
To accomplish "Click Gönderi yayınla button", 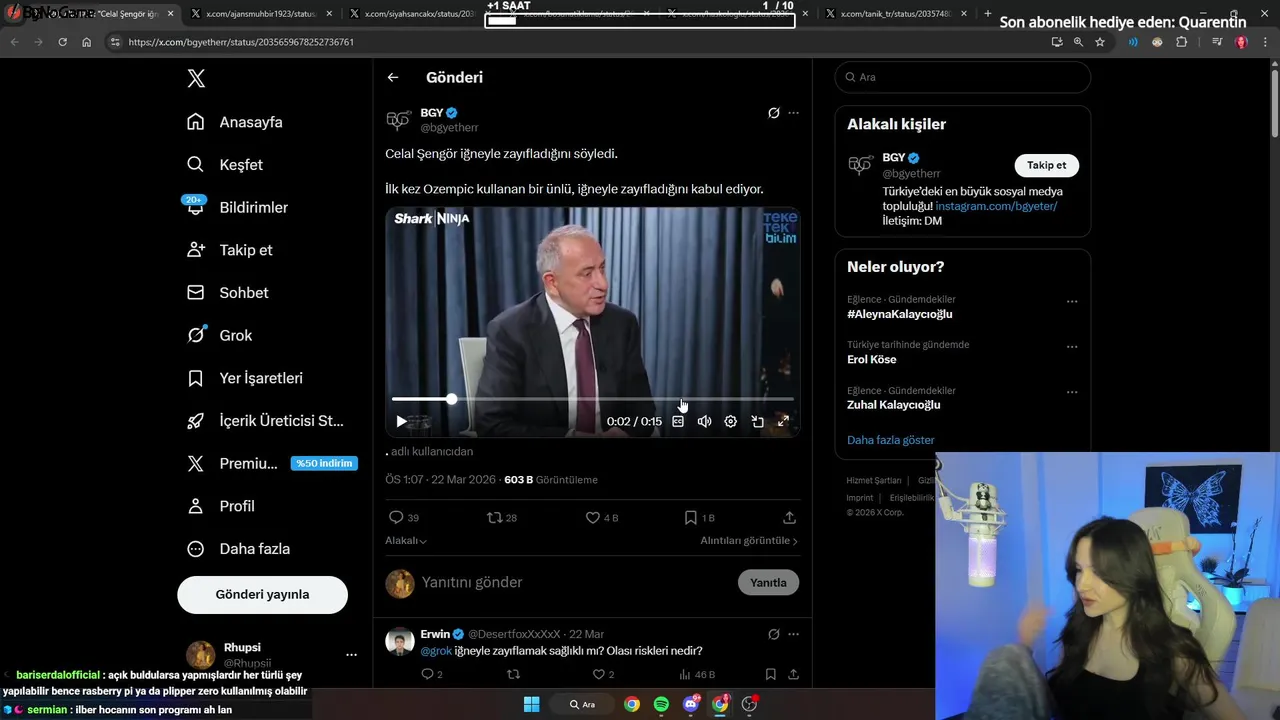I will (x=262, y=594).
